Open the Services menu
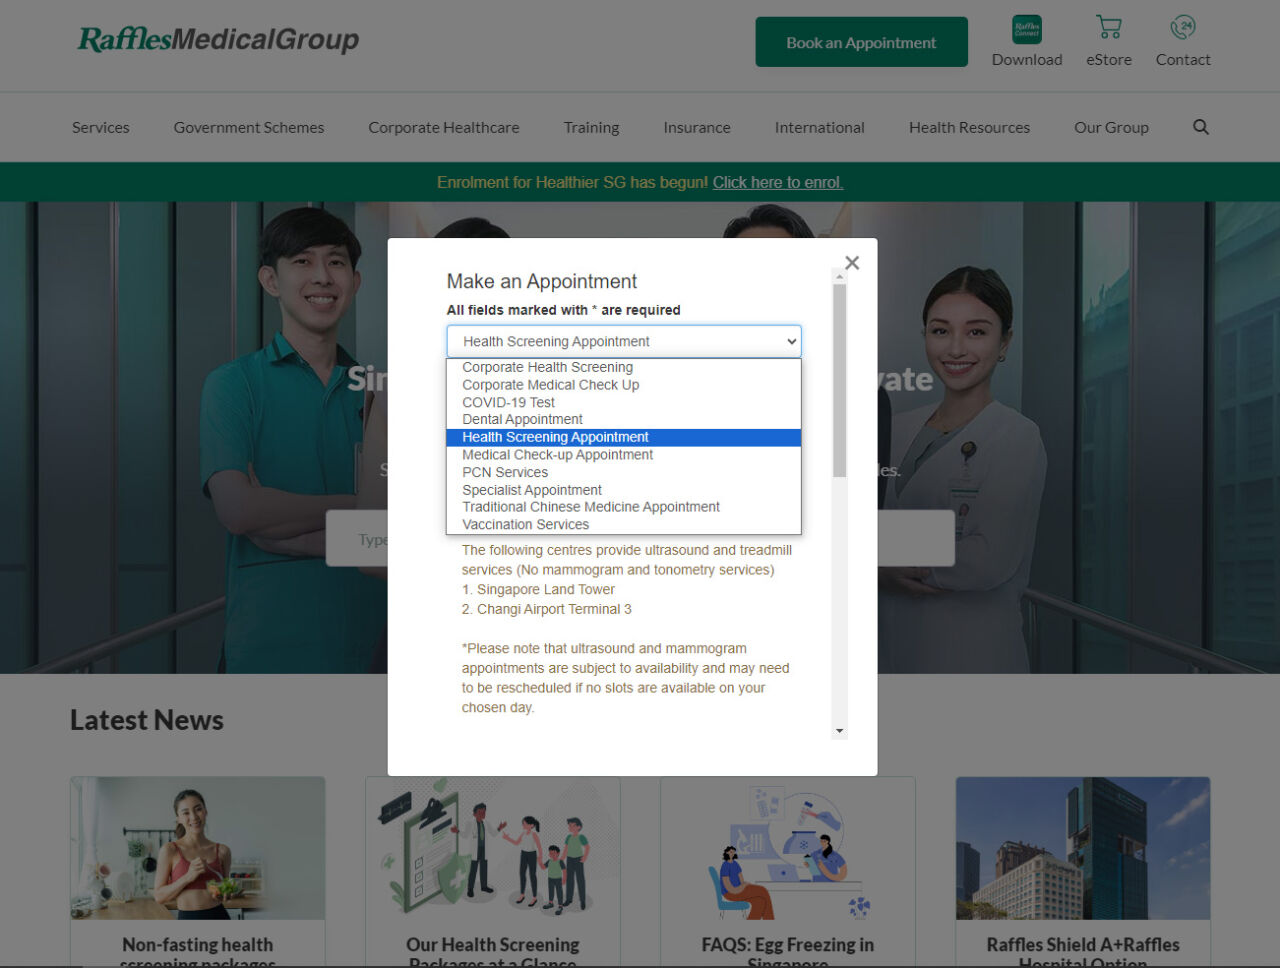The image size is (1280, 968). coord(100,127)
